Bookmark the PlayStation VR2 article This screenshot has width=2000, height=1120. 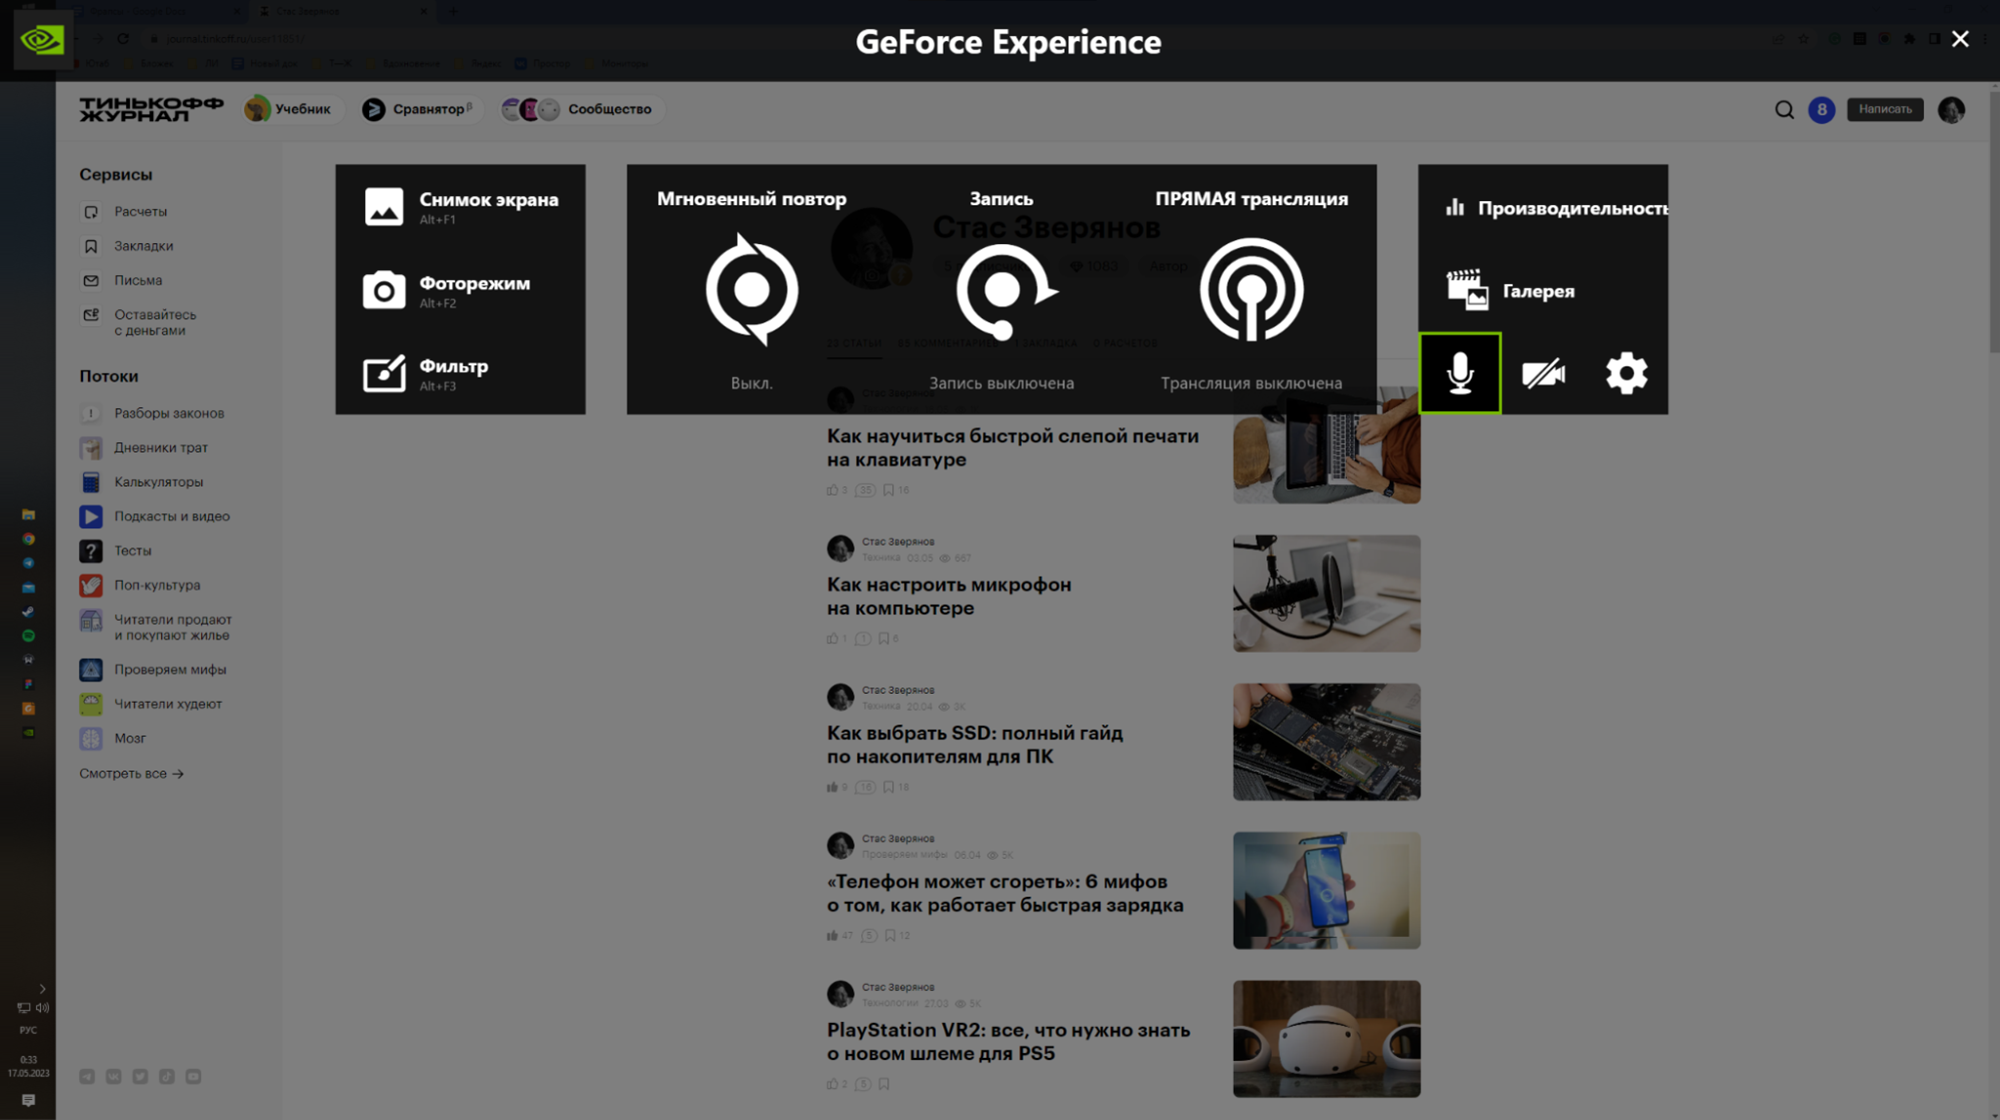884,1084
